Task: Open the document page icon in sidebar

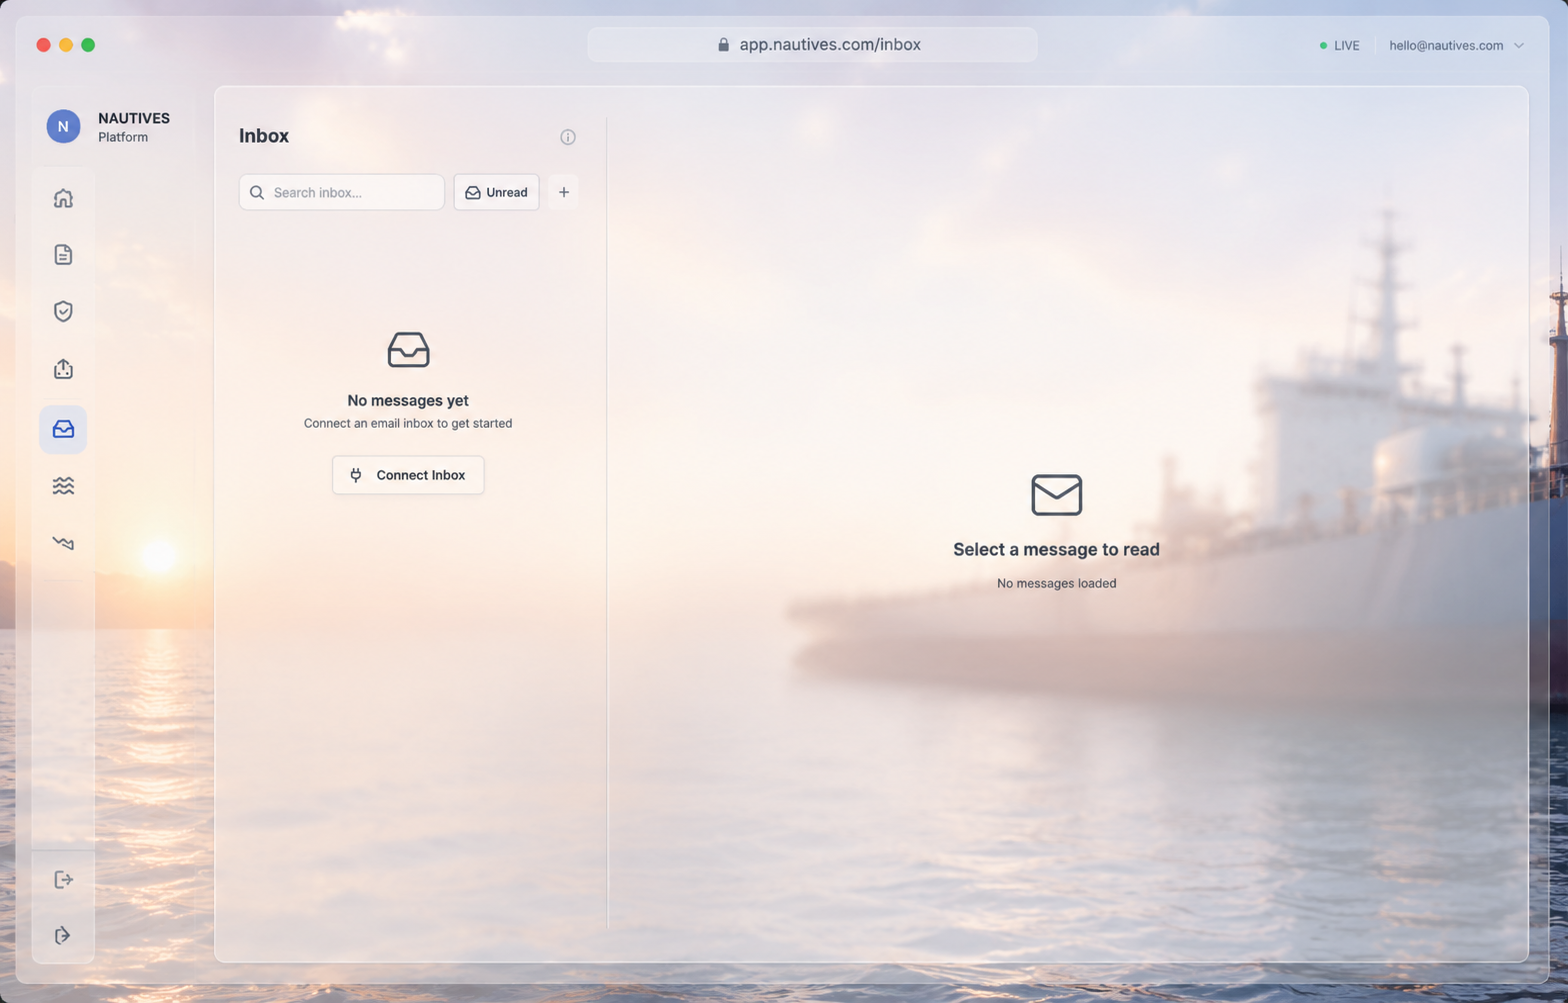Action: [63, 255]
